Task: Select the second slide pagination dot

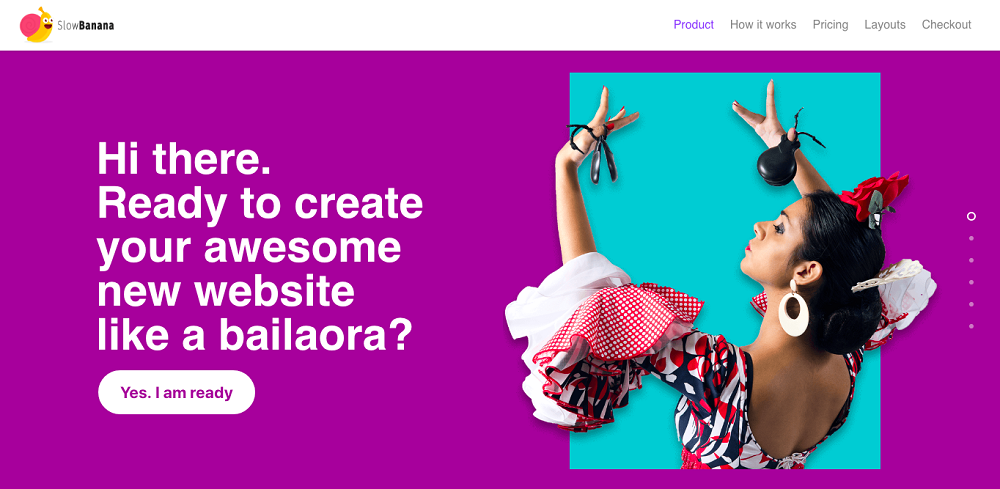Action: click(971, 238)
